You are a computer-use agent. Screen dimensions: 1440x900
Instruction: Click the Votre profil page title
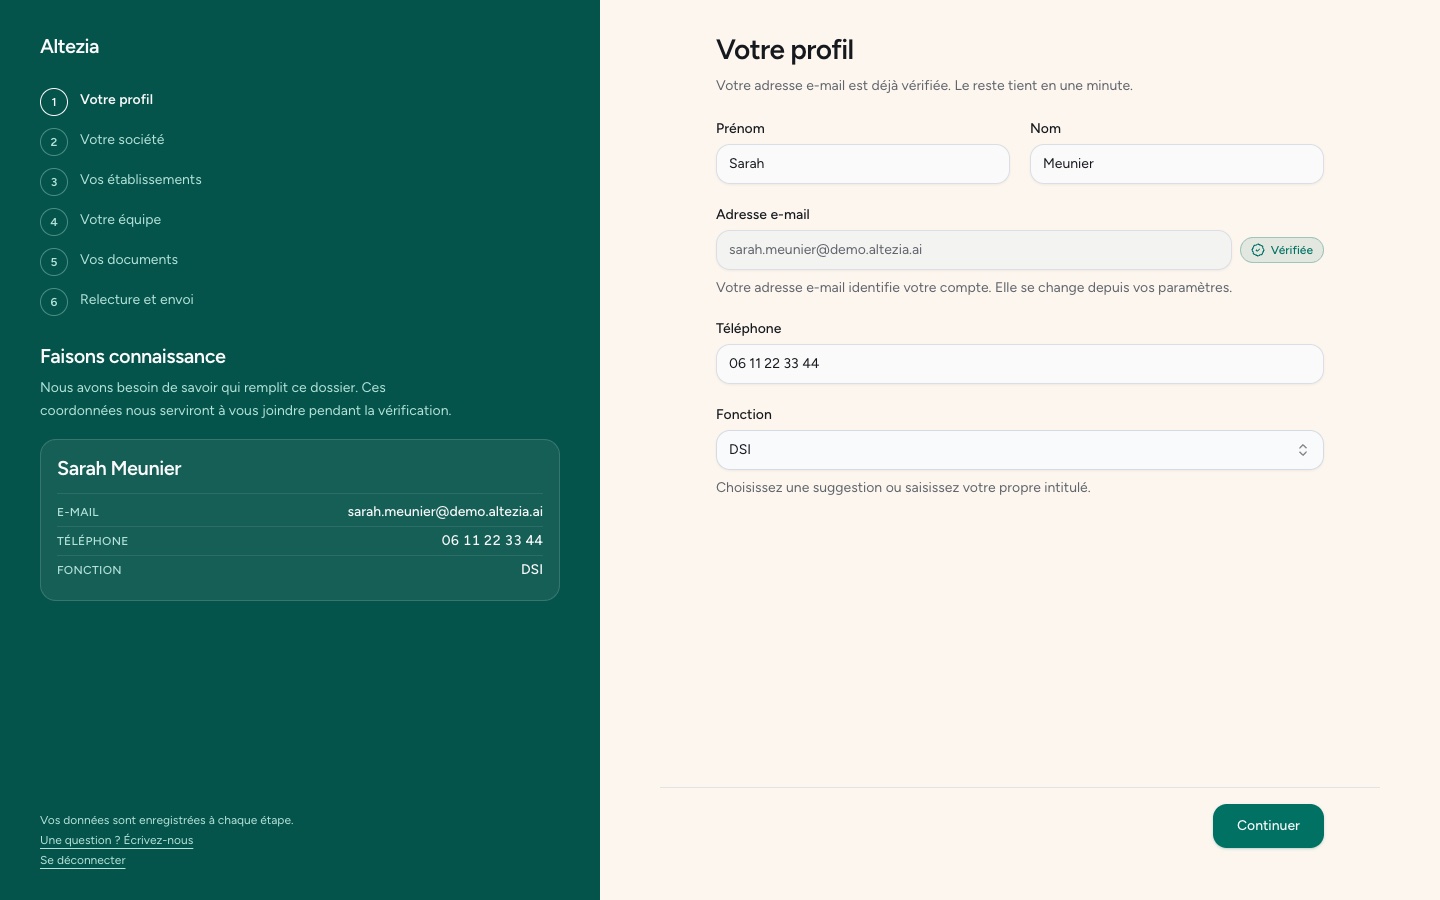785,50
